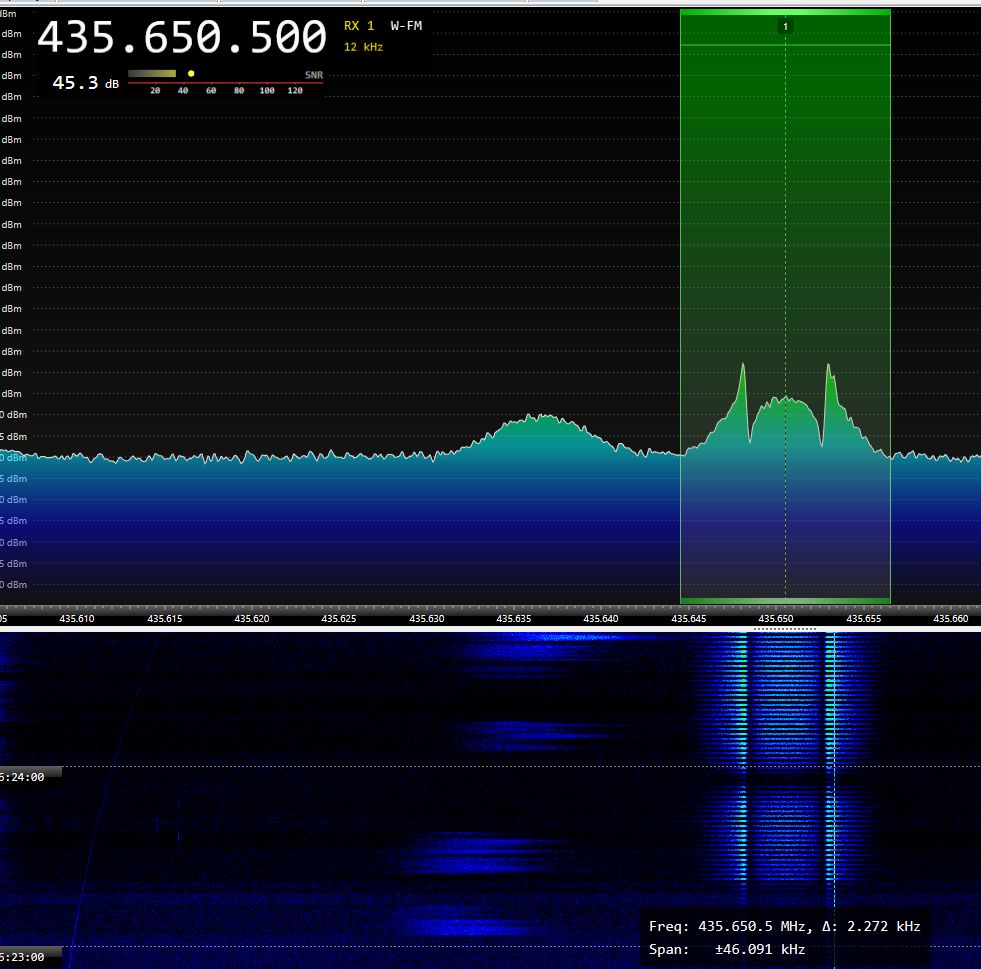
Task: Tune to 435.630 on the frequency axis
Action: click(427, 619)
